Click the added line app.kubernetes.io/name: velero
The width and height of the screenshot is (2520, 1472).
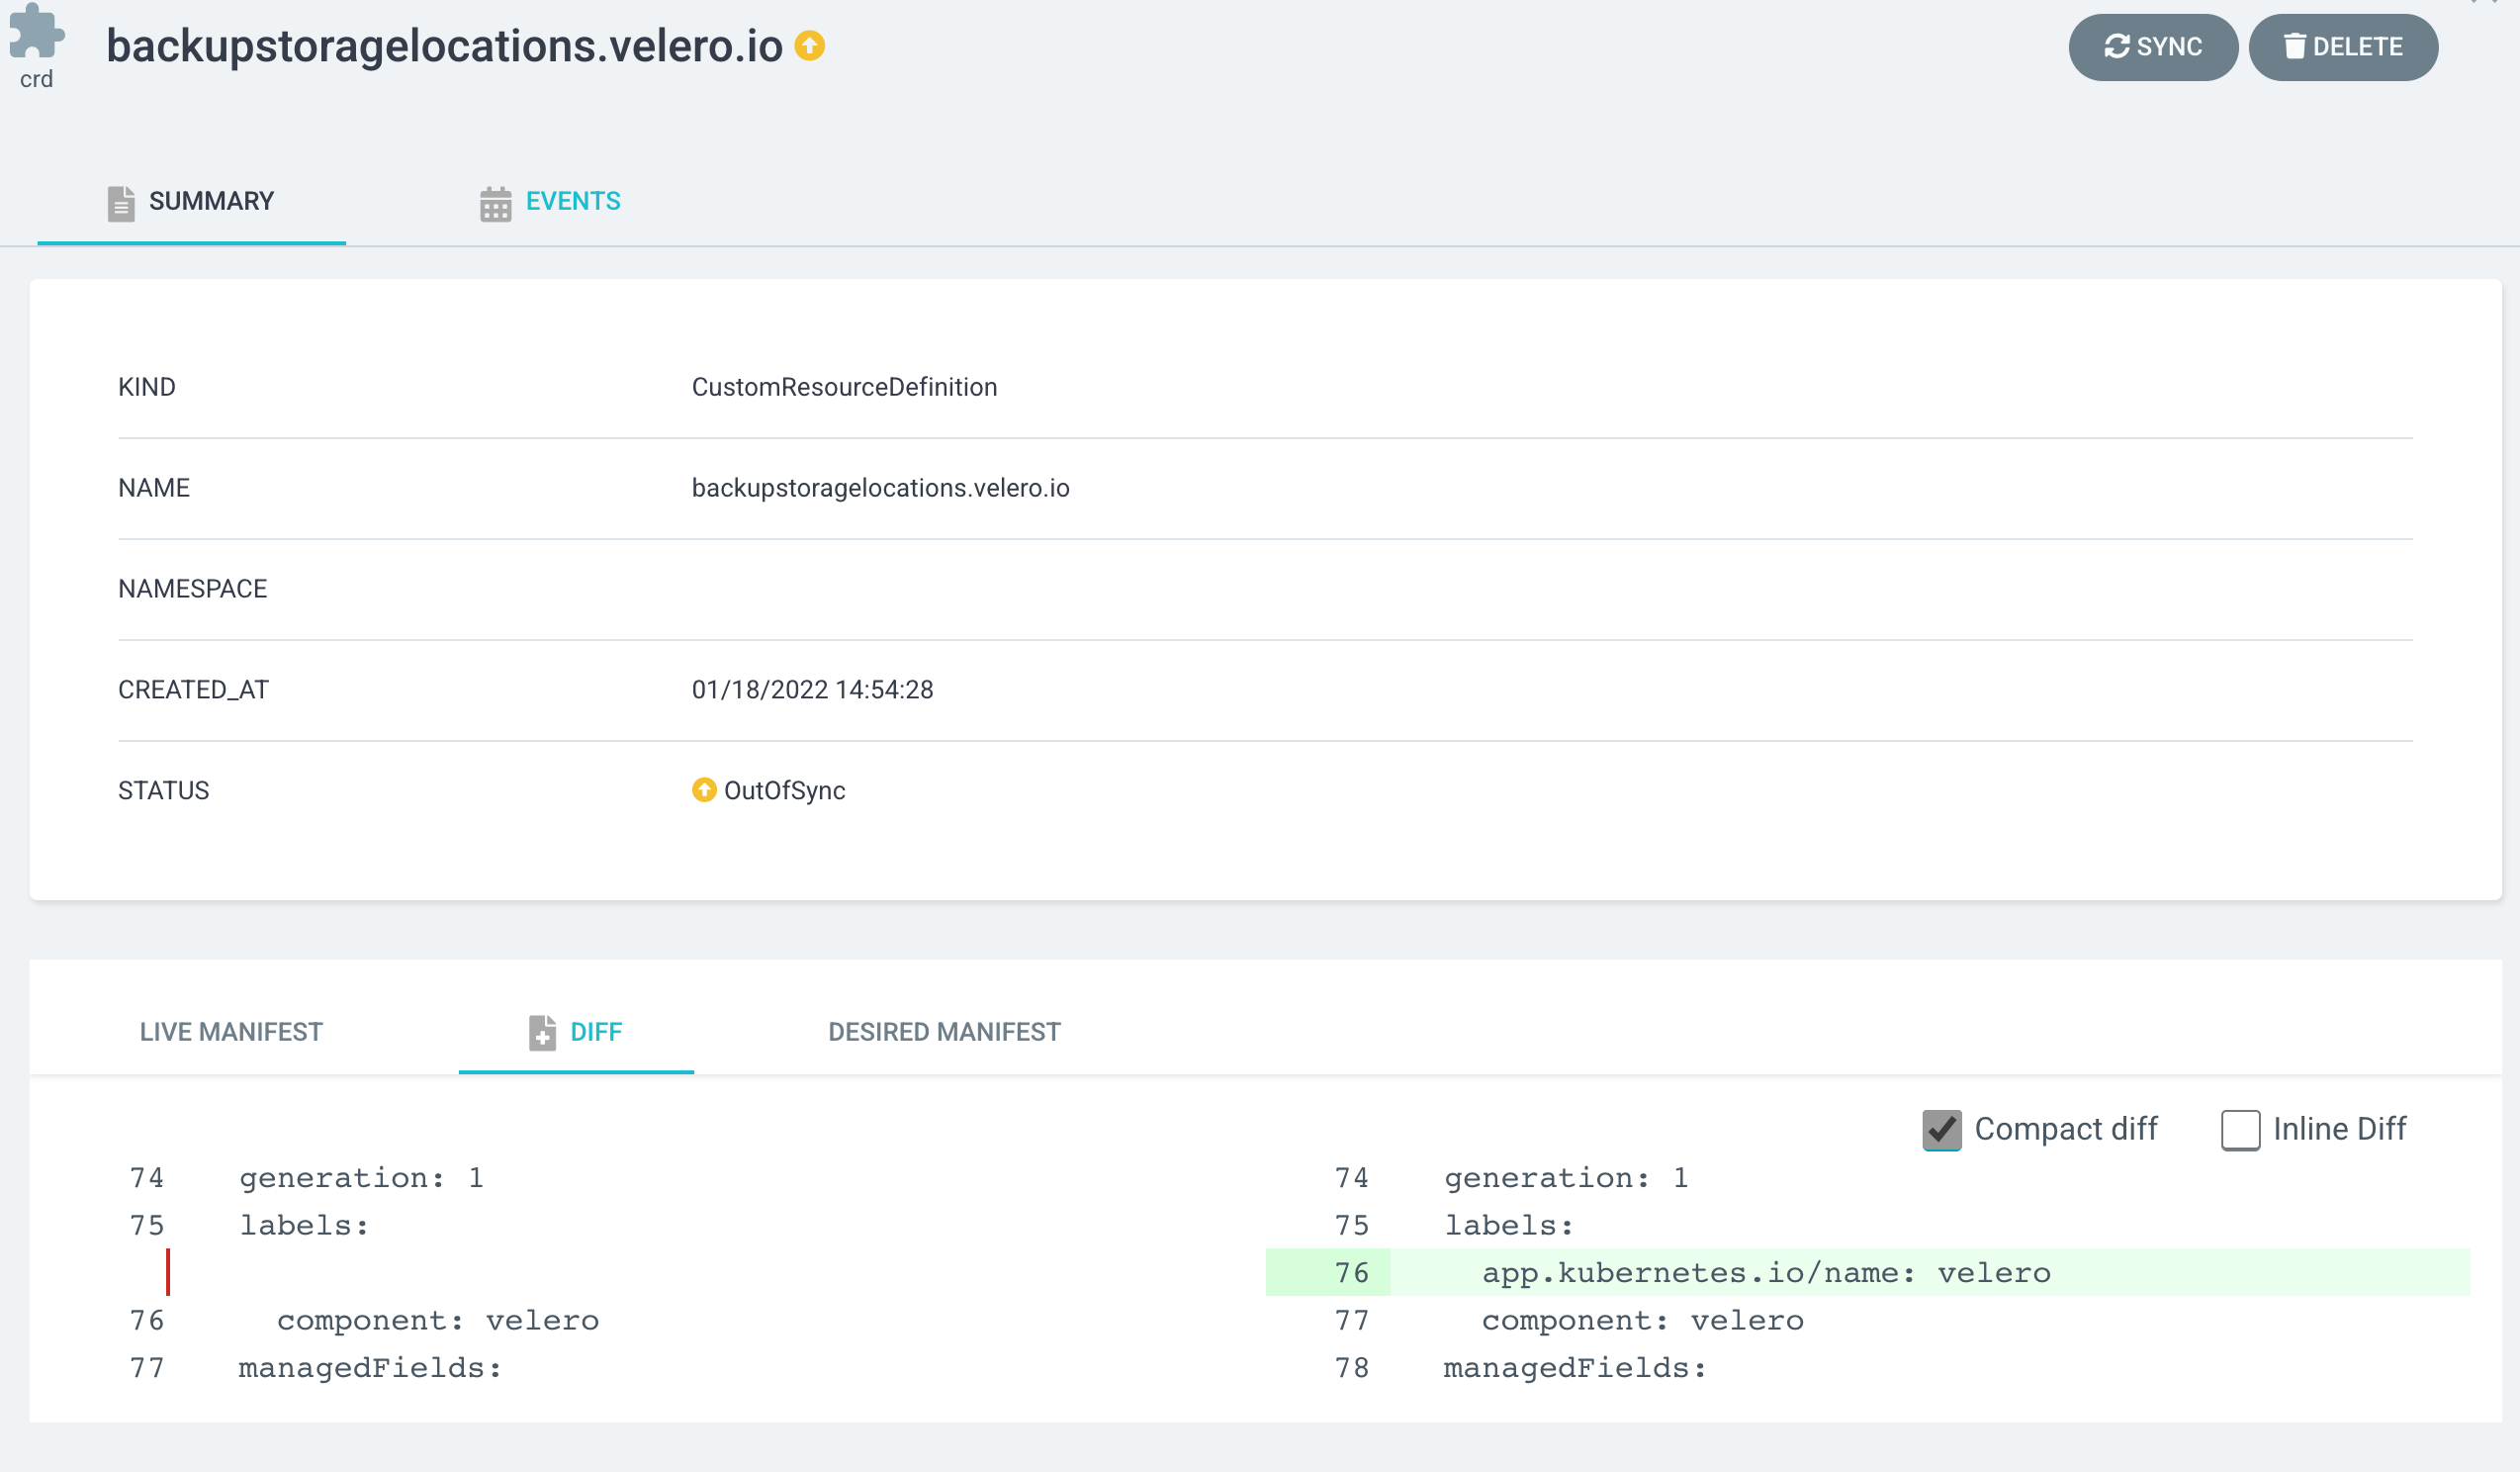coord(1766,1272)
